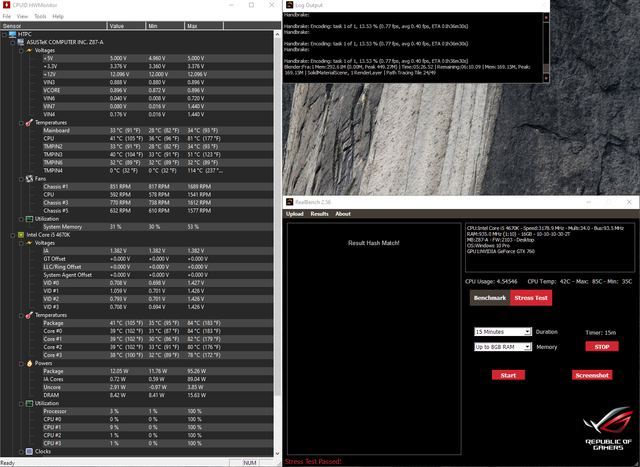The height and width of the screenshot is (467, 640).
Task: Click the motherboard Temperatures thermometer icon
Action: (29, 122)
